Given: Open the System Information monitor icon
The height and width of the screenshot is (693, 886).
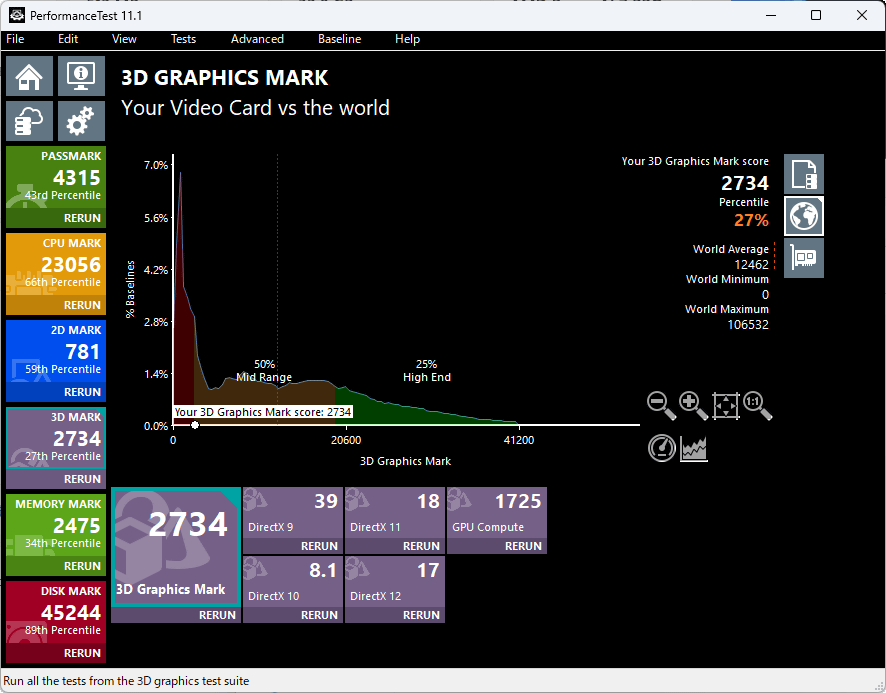Looking at the screenshot, I should click(x=81, y=77).
